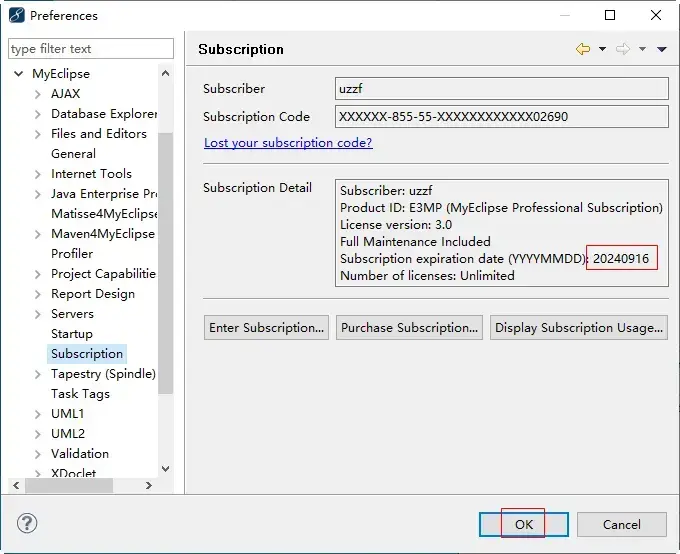Expand the Maven4MyEclipse node
This screenshot has width=680, height=554.
click(x=38, y=234)
